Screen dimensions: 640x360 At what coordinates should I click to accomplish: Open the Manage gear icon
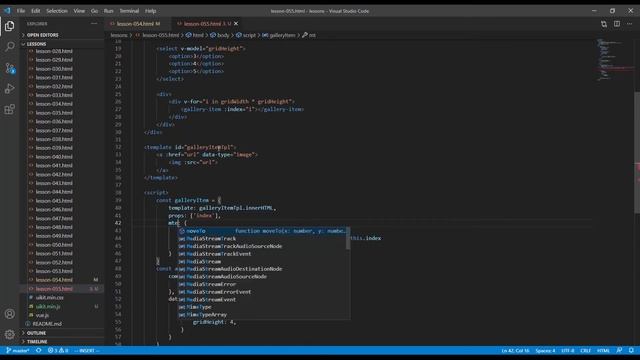[x=9, y=334]
